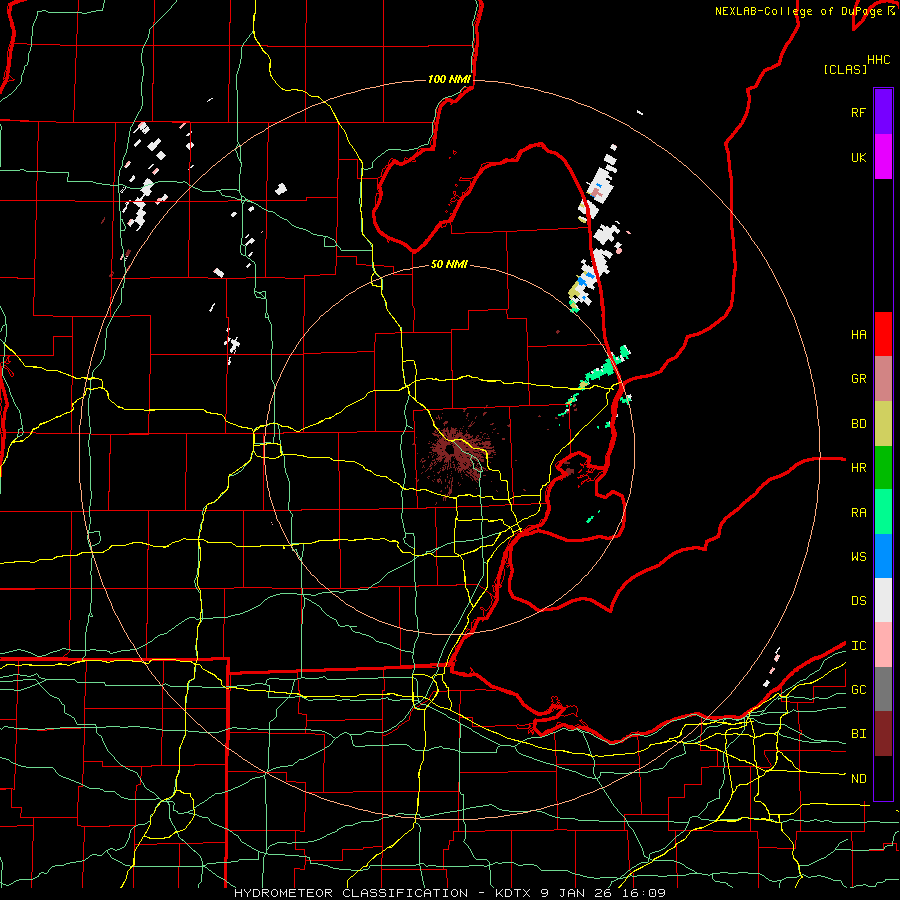Click the HR green legend swatch
900x900 pixels.
[883, 467]
